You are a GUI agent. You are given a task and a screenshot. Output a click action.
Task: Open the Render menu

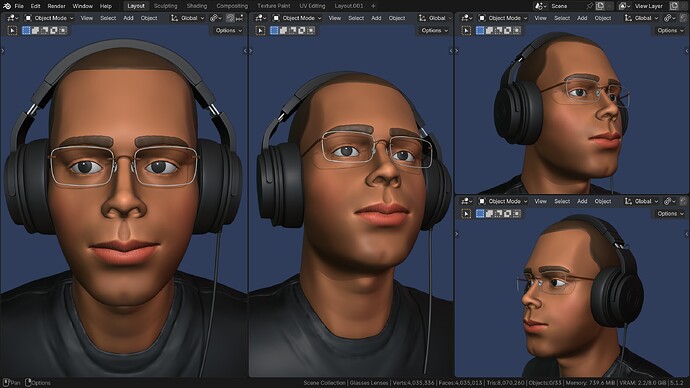point(56,6)
